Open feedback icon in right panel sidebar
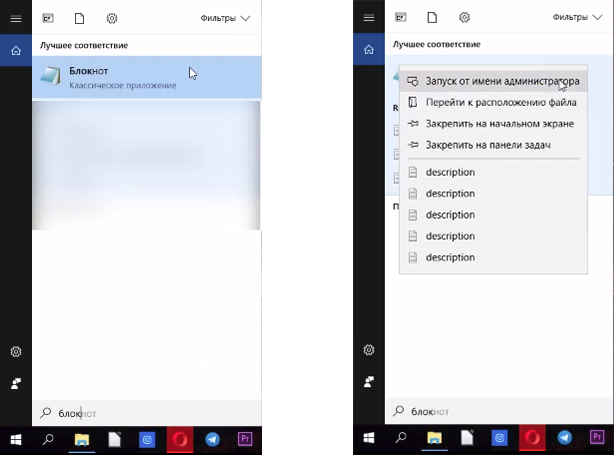614x455 pixels. click(x=368, y=381)
